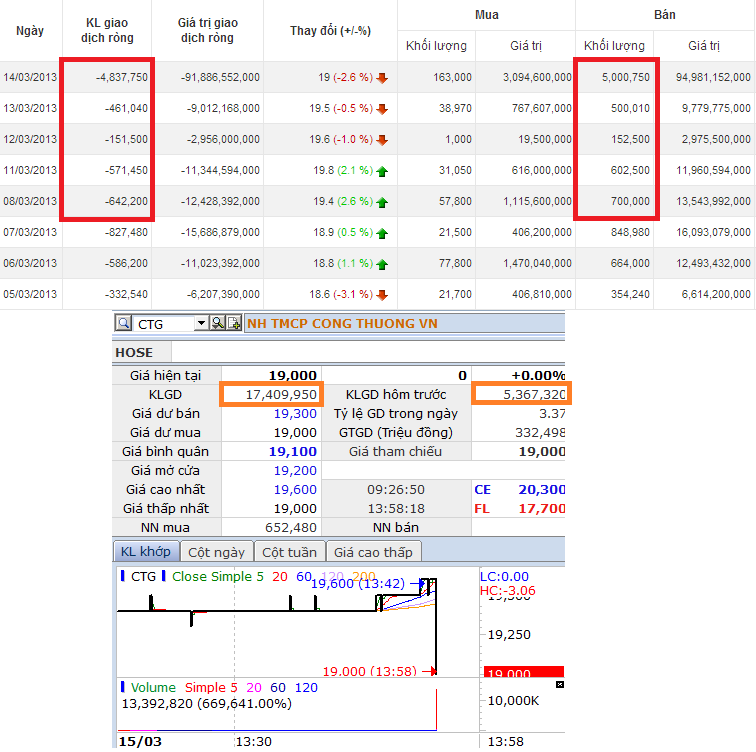Screen dimensions: 756x752
Task: Click the Giá bình quân value 19,100
Action: (293, 452)
